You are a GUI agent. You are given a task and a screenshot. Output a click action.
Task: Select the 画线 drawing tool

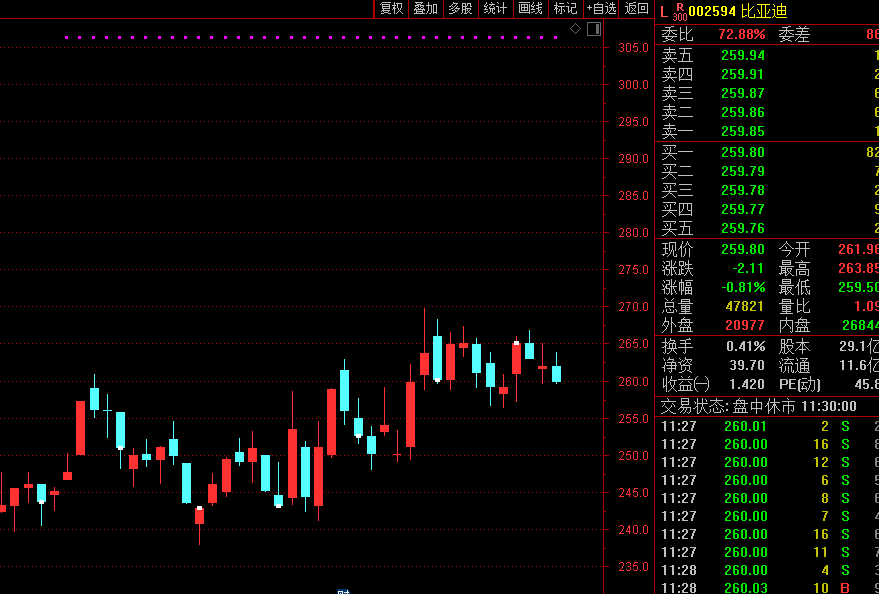(x=530, y=8)
